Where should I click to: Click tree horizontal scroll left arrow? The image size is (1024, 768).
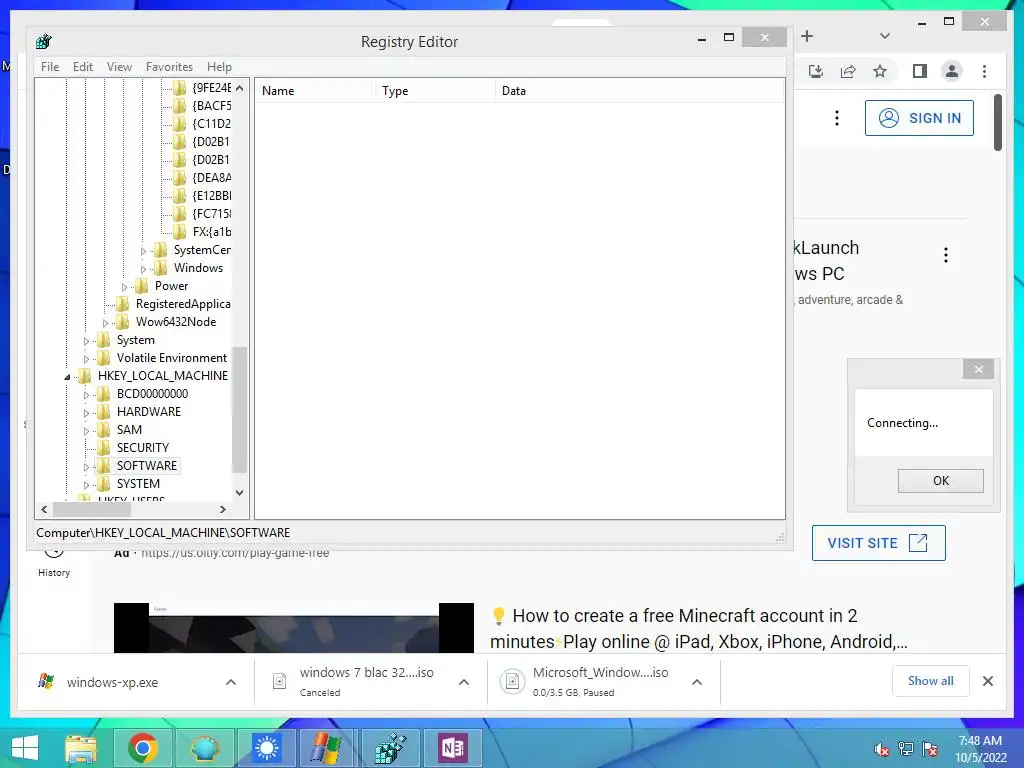point(44,509)
